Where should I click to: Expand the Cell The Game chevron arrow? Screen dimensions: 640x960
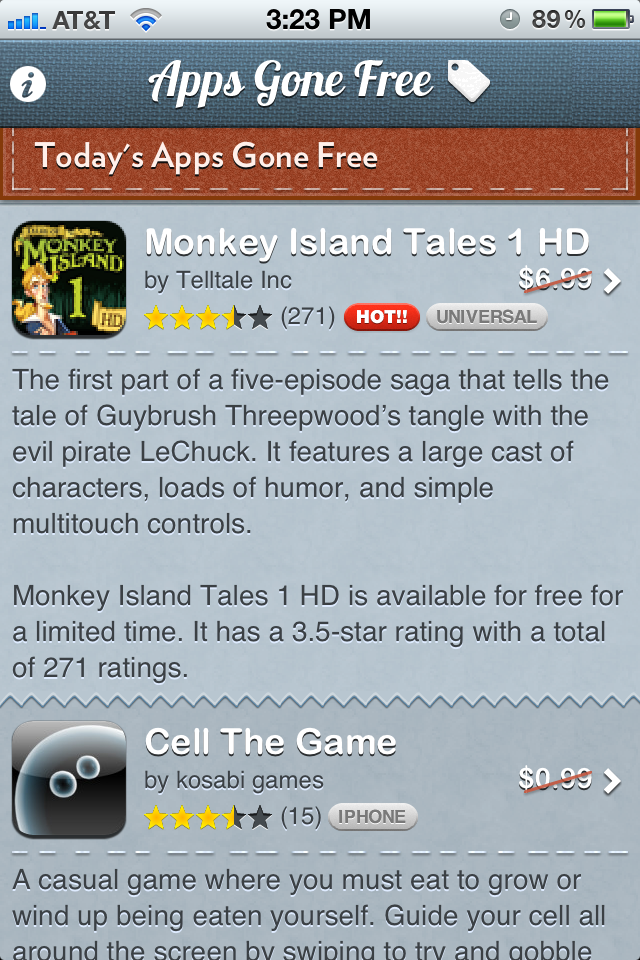point(612,781)
